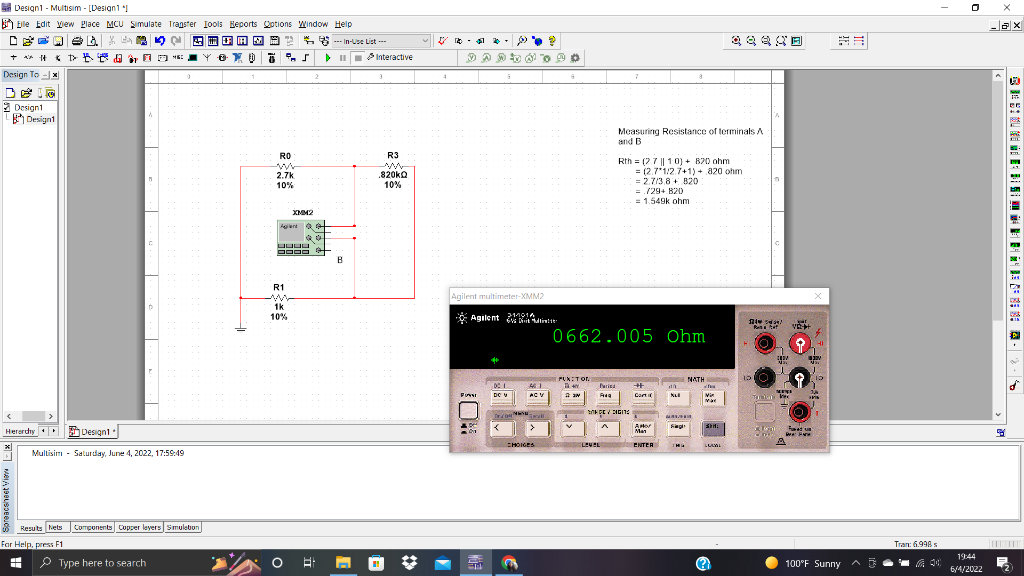Select the Place Source component icon
This screenshot has height=576, width=1024.
12,57
